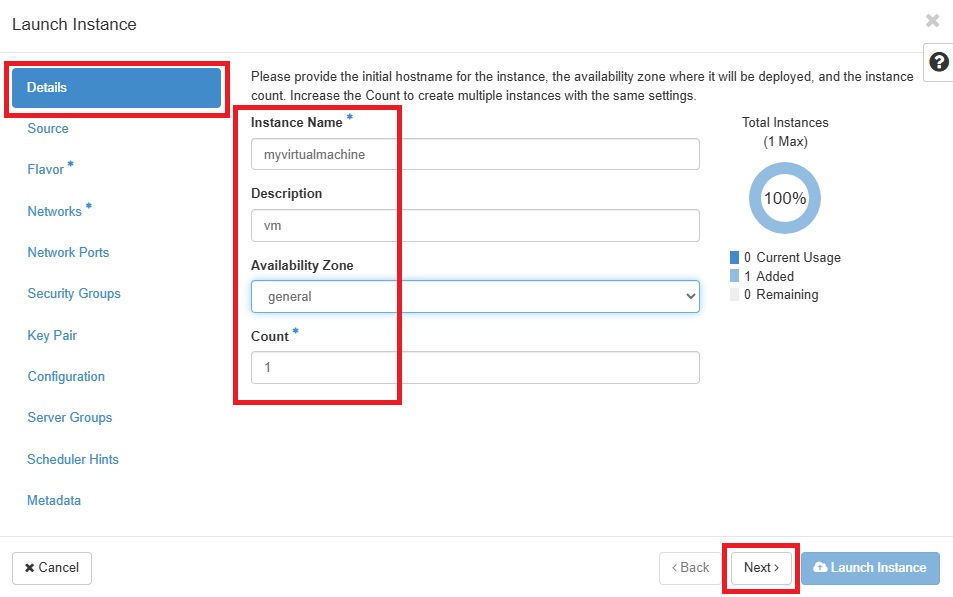Close the Launch Instance dialog
953x597 pixels.
click(932, 21)
